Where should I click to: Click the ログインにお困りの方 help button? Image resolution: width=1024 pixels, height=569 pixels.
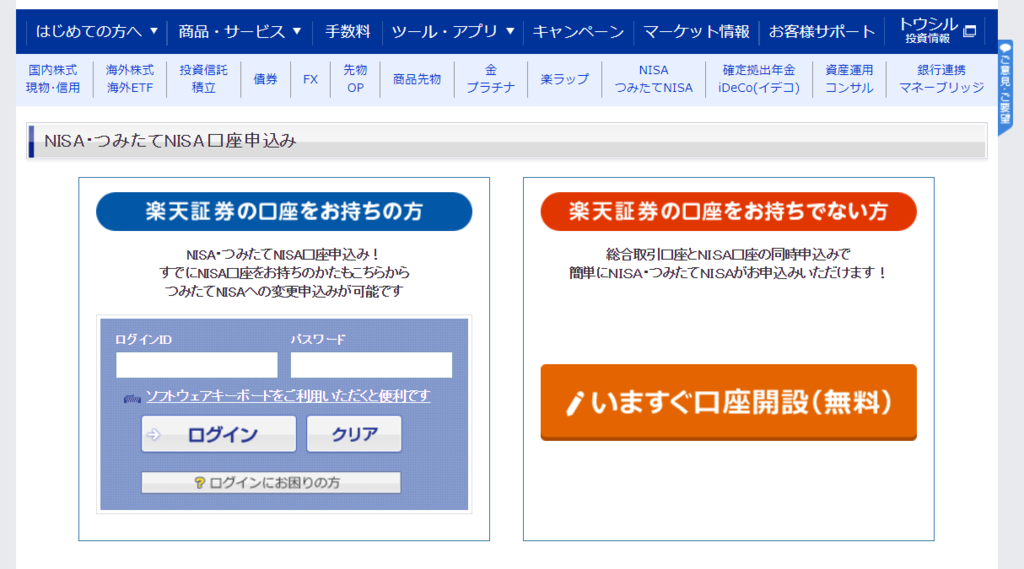pyautogui.click(x=271, y=483)
